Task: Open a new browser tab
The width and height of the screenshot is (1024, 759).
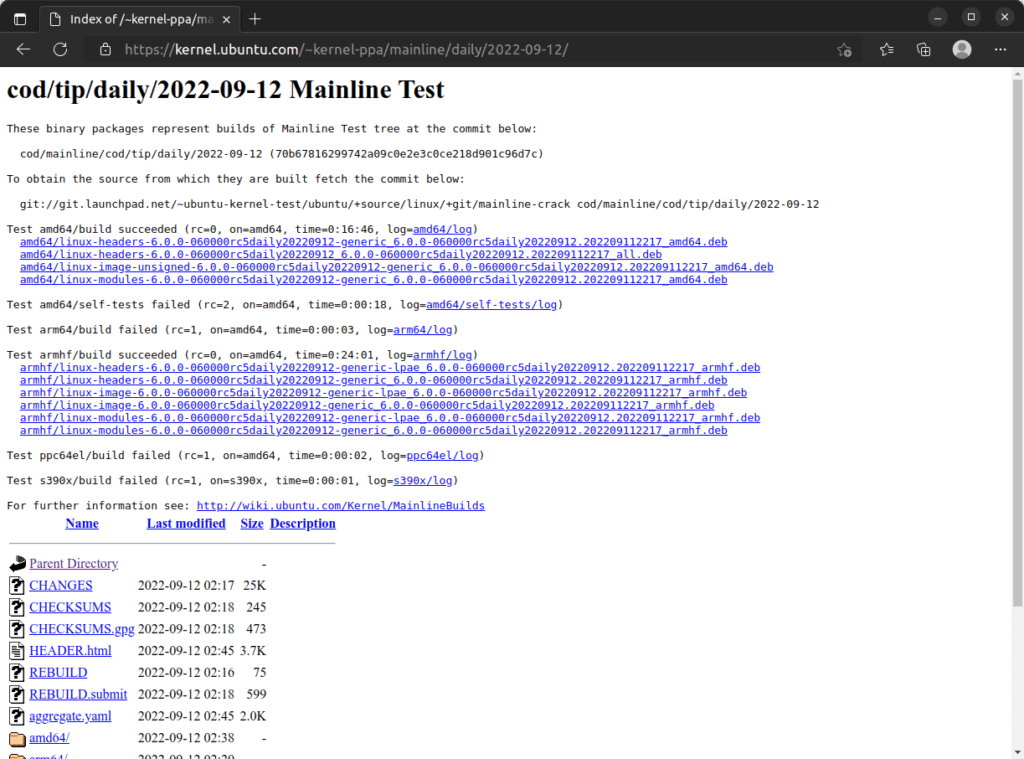Action: [255, 19]
